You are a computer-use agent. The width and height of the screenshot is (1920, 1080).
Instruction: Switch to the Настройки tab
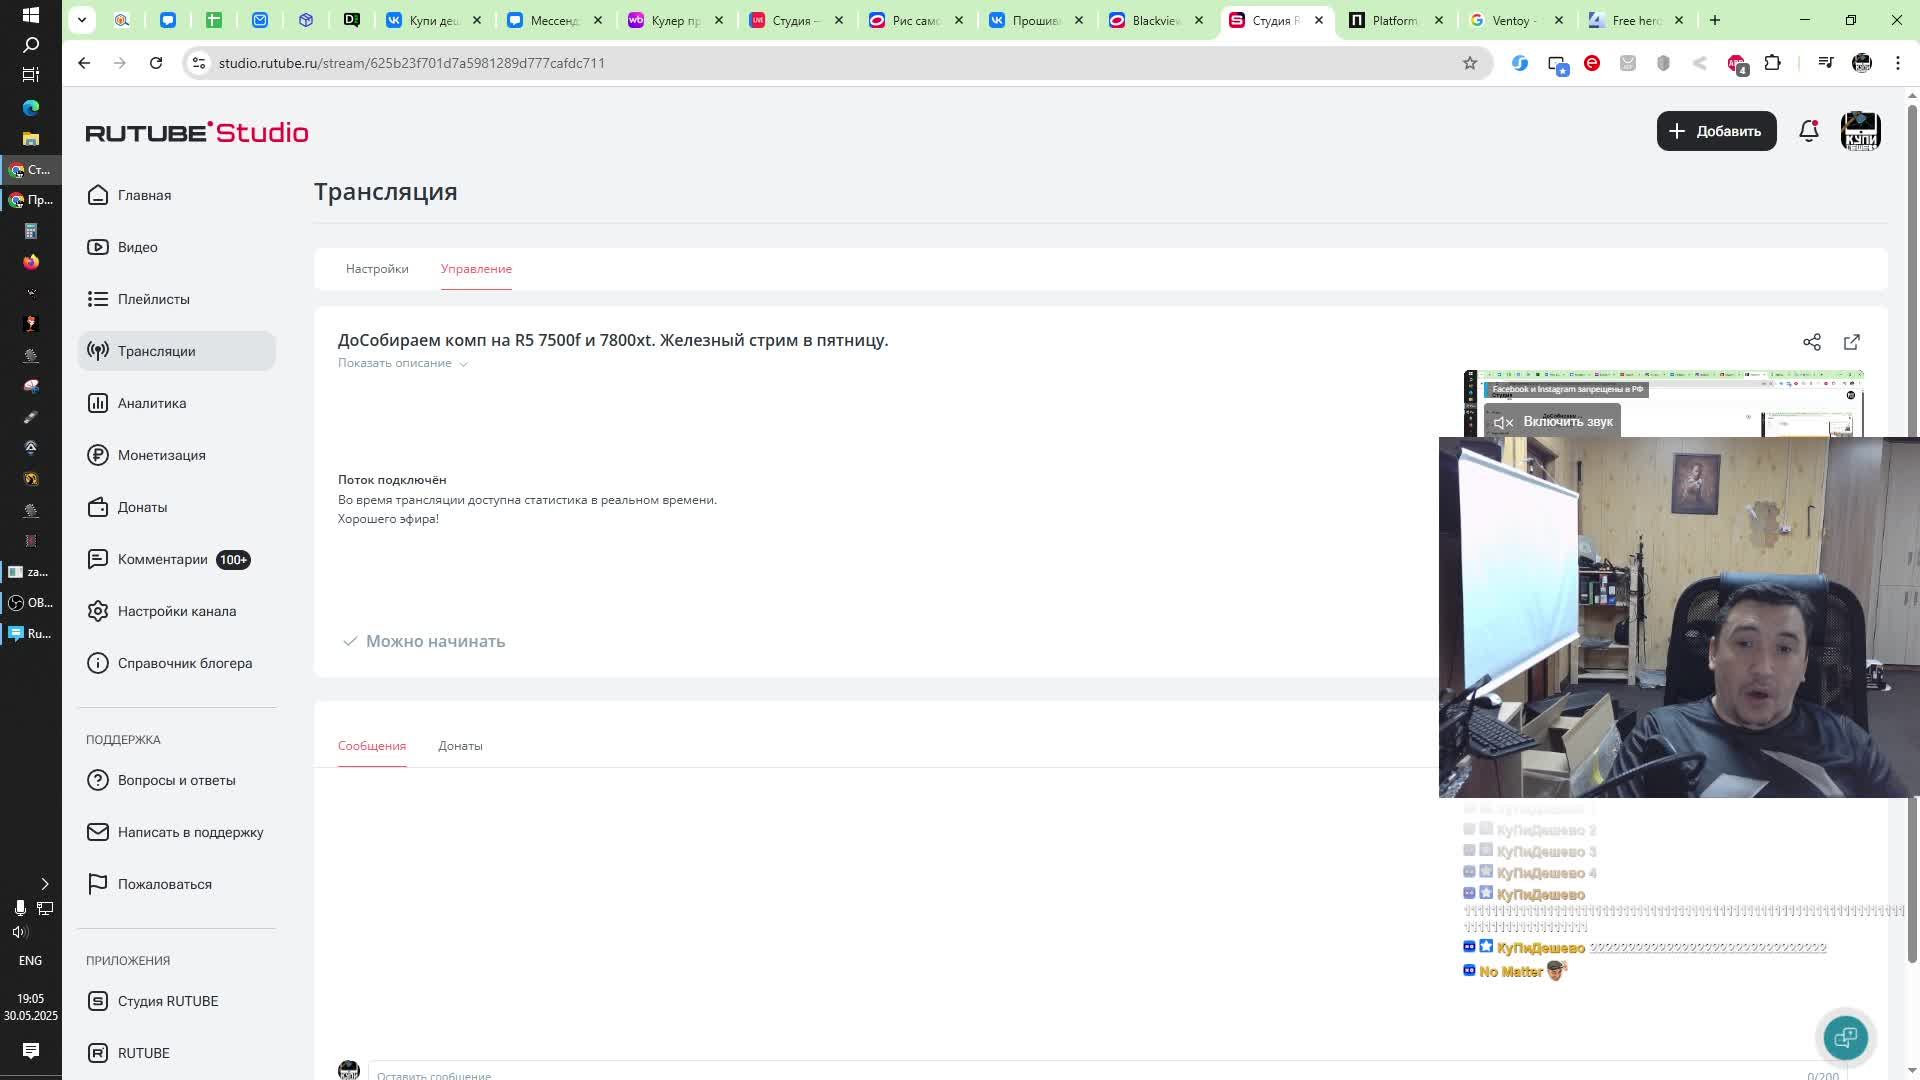[377, 269]
